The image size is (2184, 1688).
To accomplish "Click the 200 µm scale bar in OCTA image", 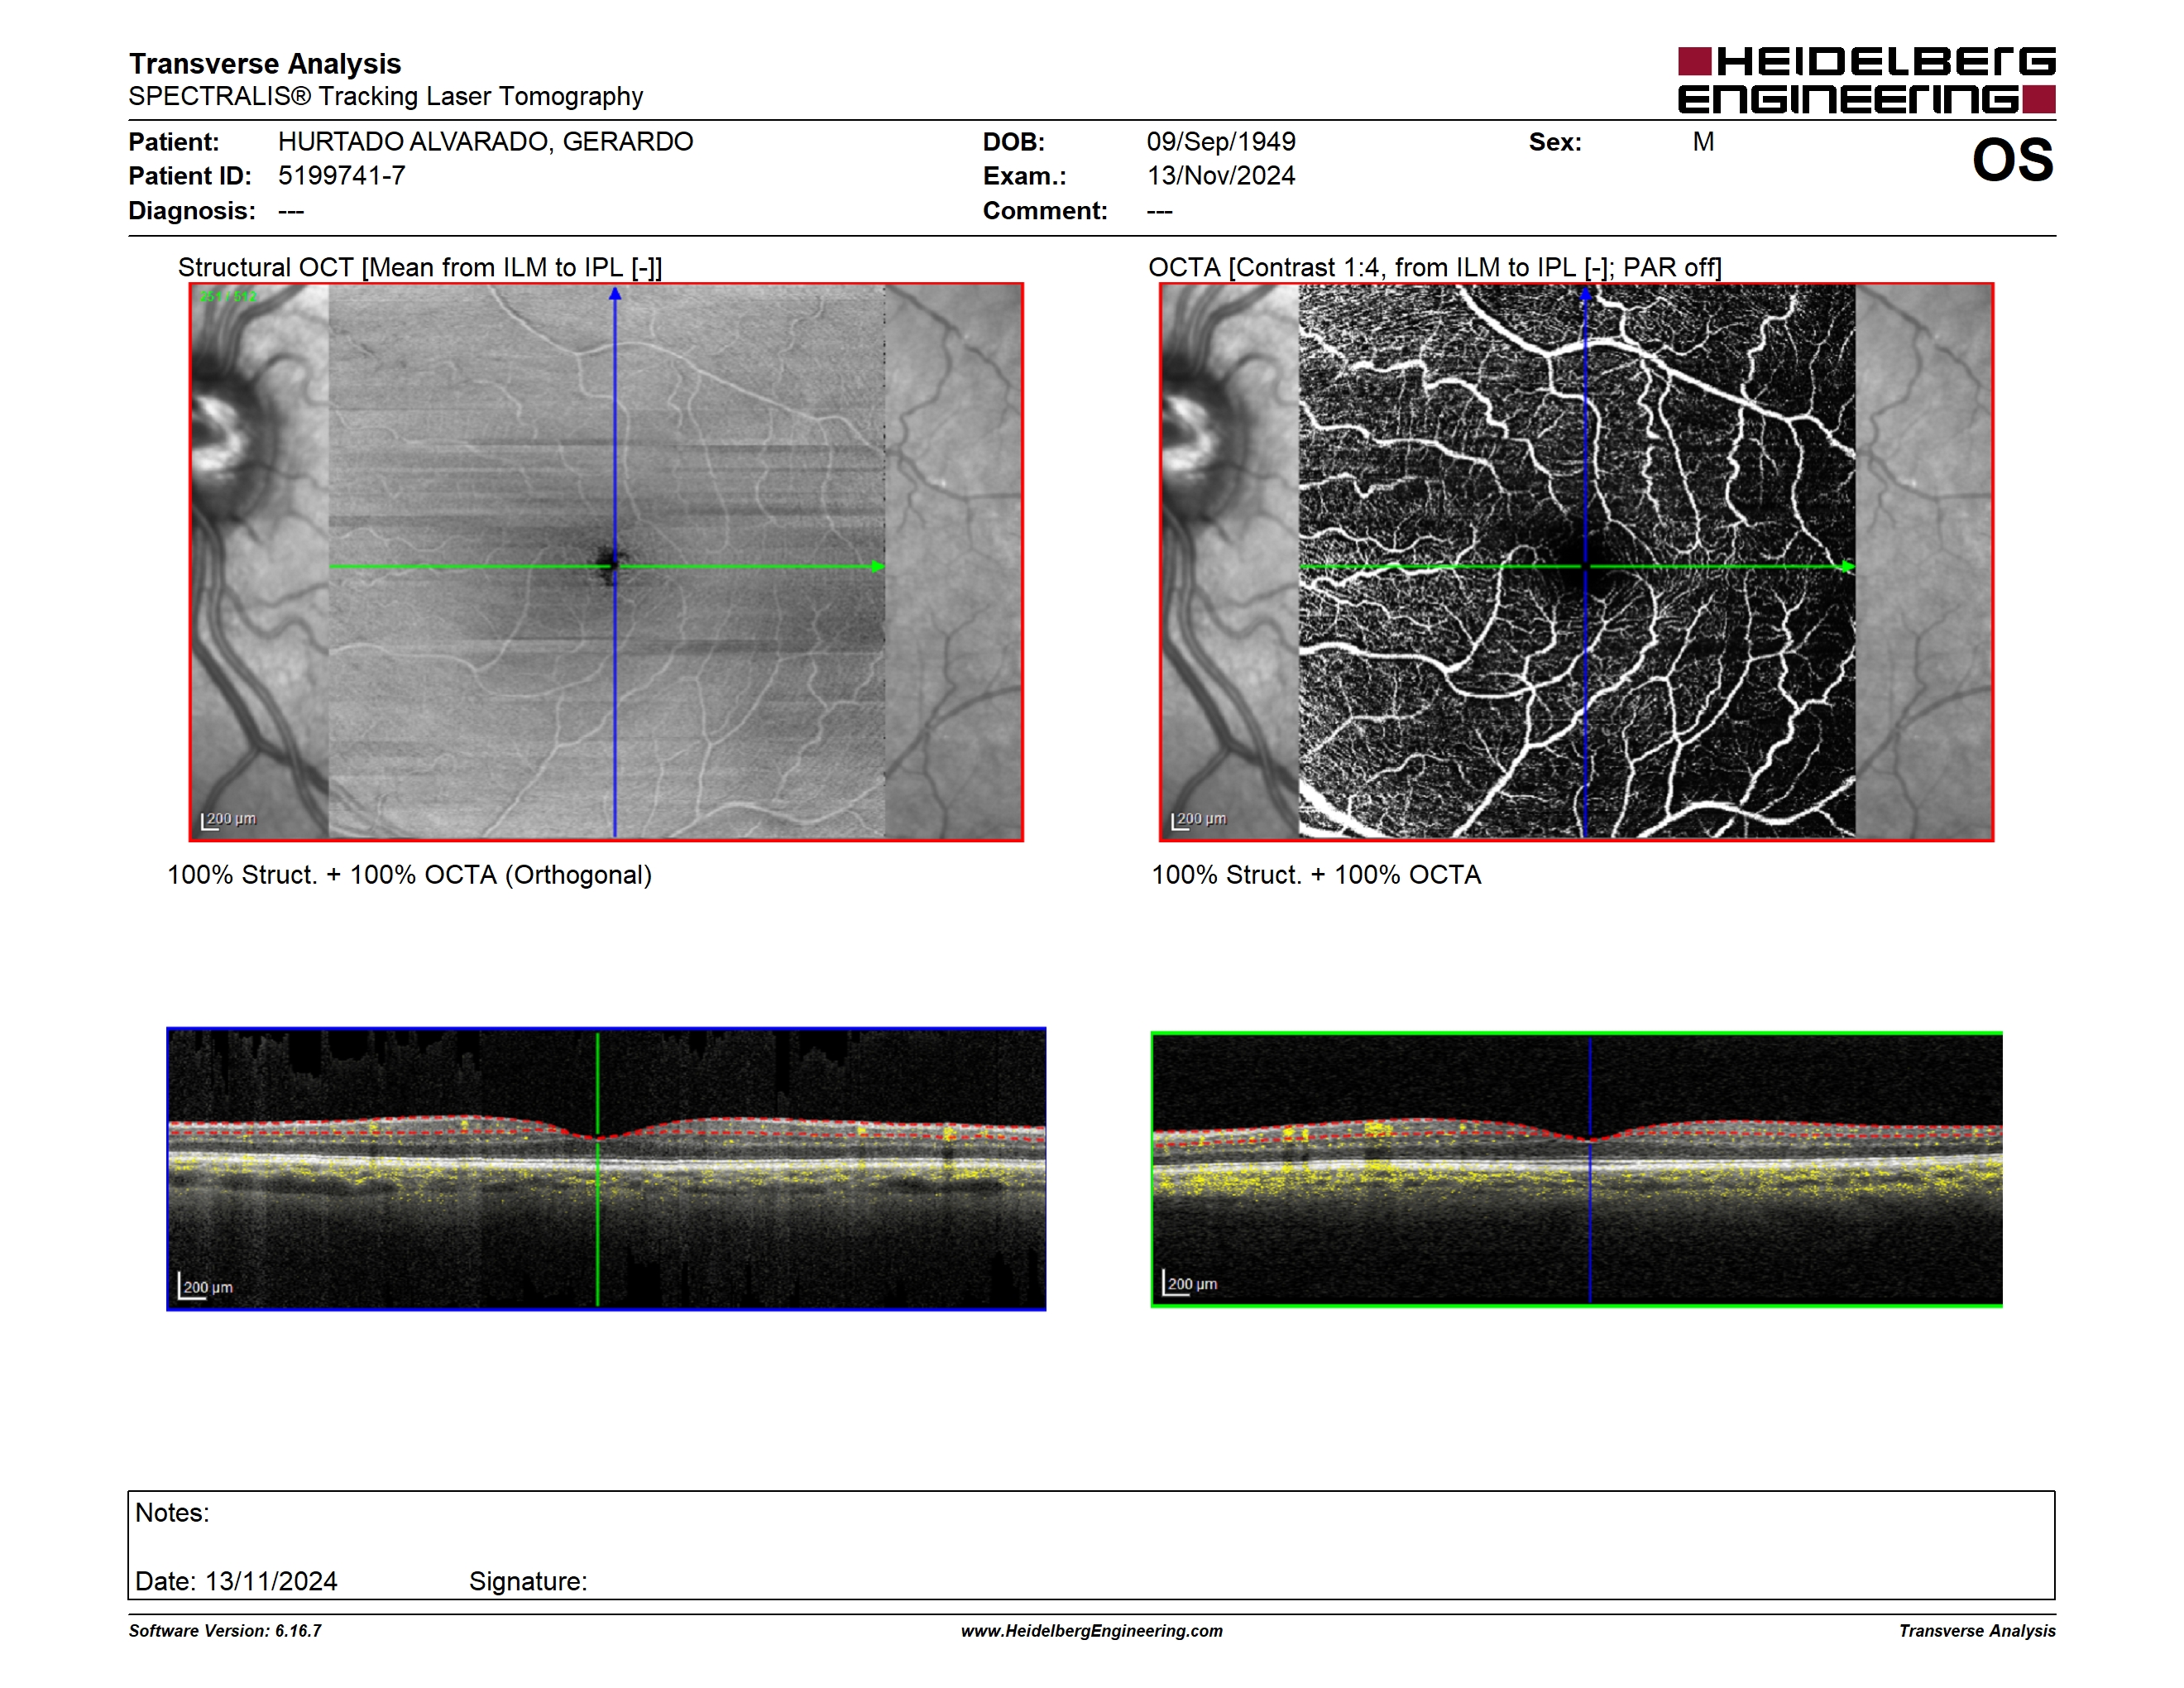I will 1199,820.
